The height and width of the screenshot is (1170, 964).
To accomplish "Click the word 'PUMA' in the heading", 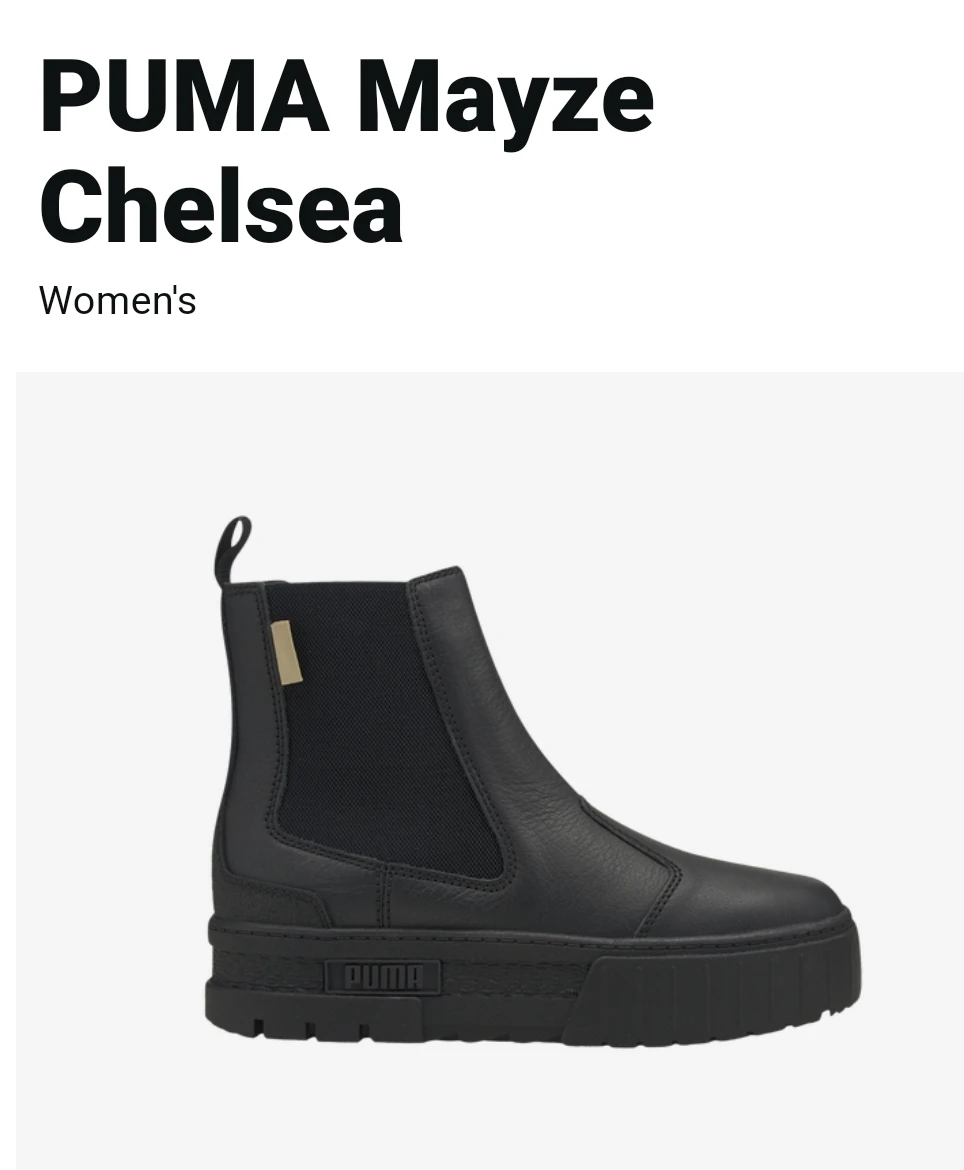I will point(184,97).
